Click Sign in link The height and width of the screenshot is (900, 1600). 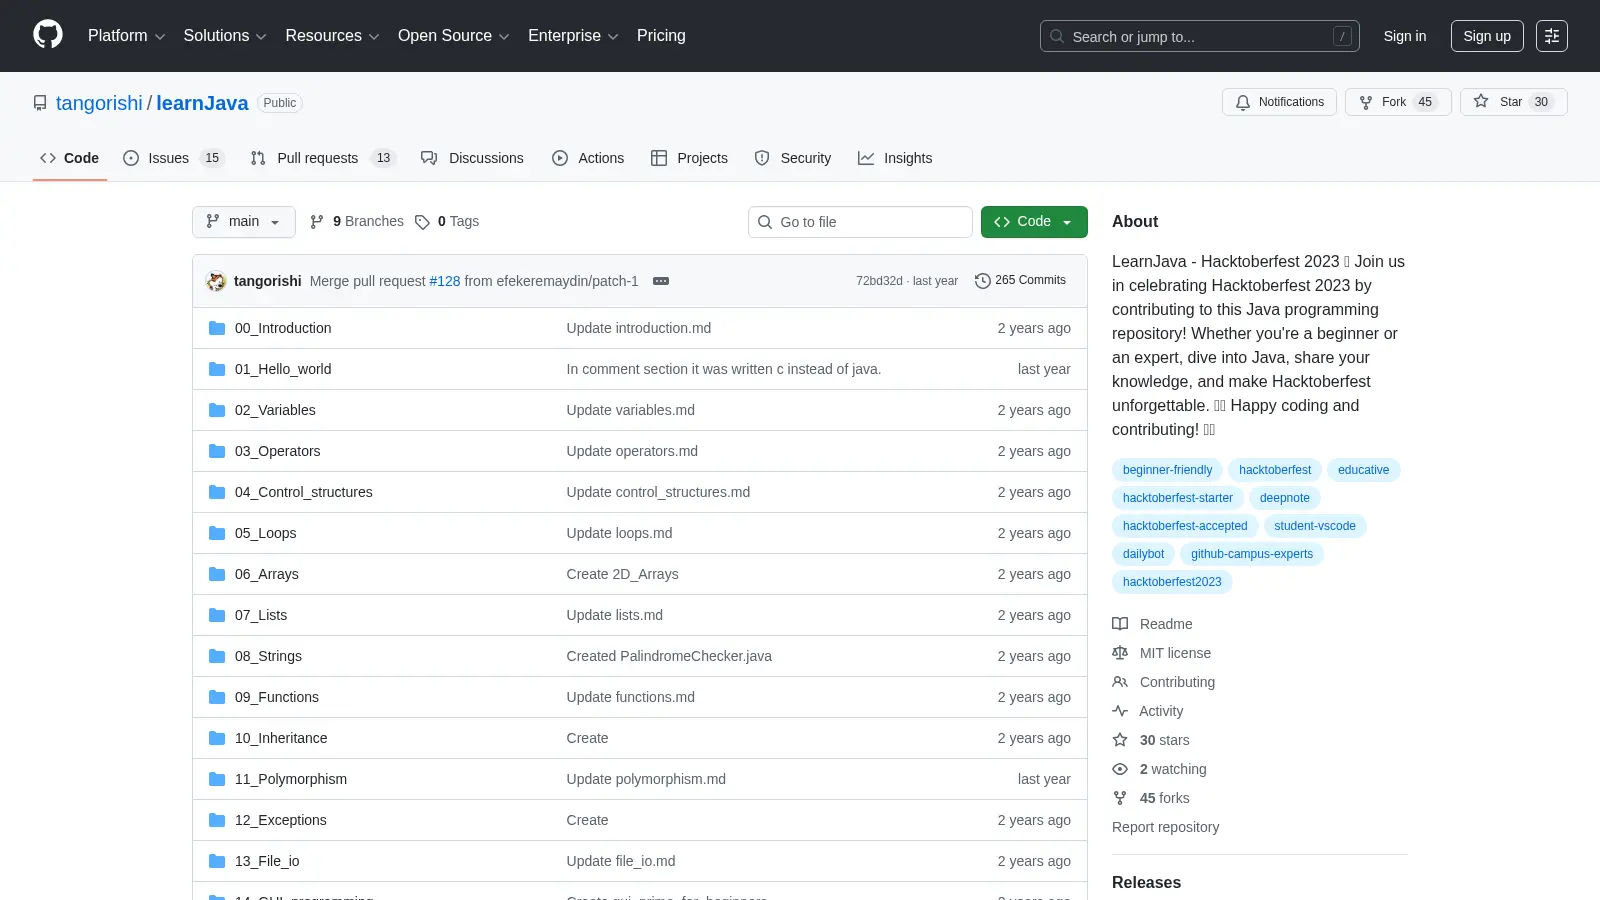[1405, 36]
